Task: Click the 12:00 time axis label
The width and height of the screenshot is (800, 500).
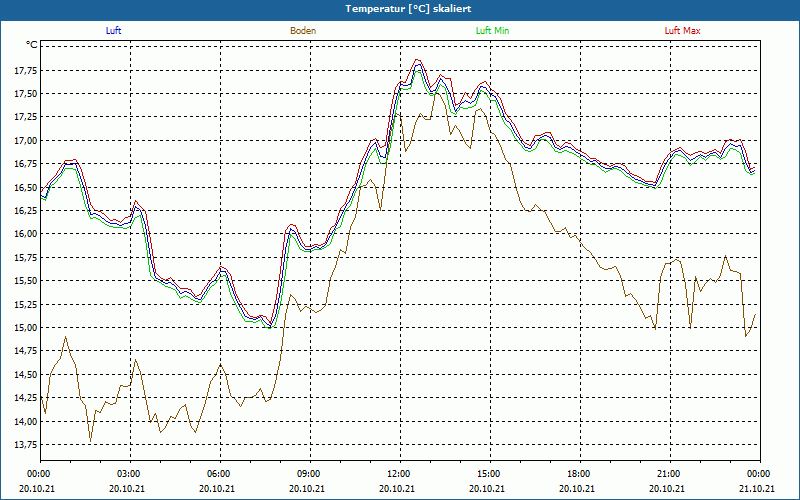Action: 398,474
